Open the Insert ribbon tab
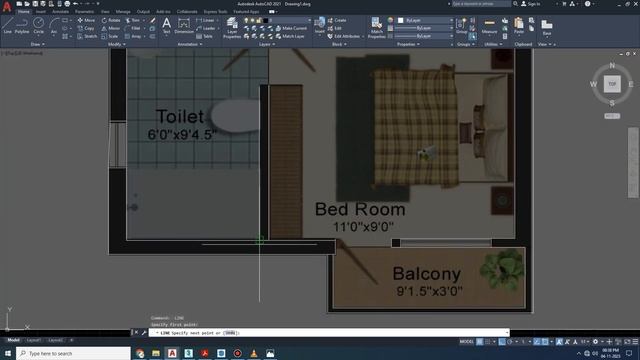The height and width of the screenshot is (360, 640). [41, 12]
